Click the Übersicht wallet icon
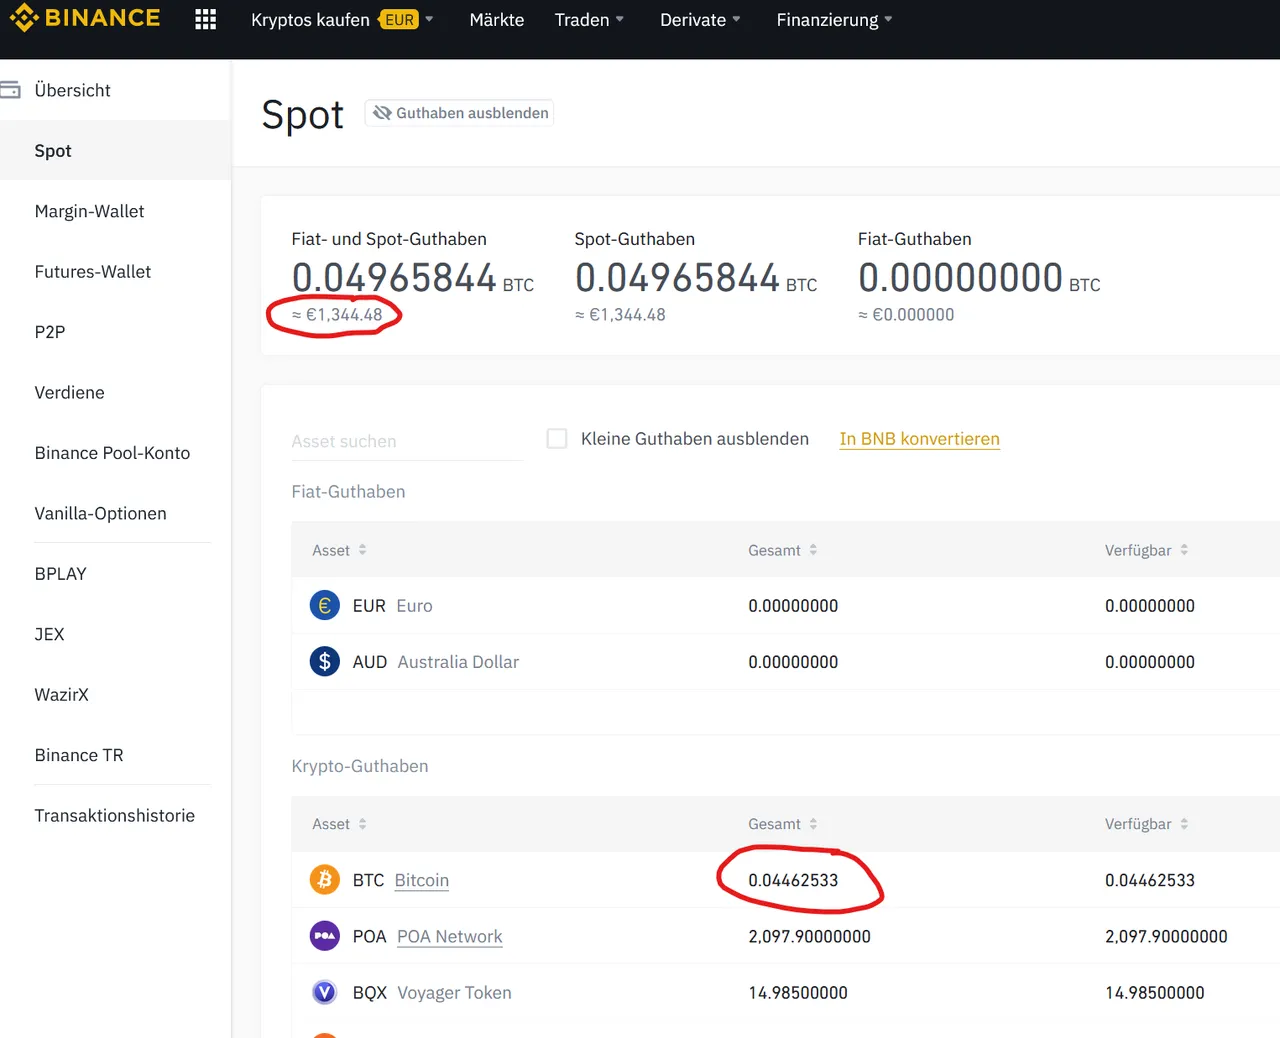This screenshot has width=1280, height=1038. (10, 90)
